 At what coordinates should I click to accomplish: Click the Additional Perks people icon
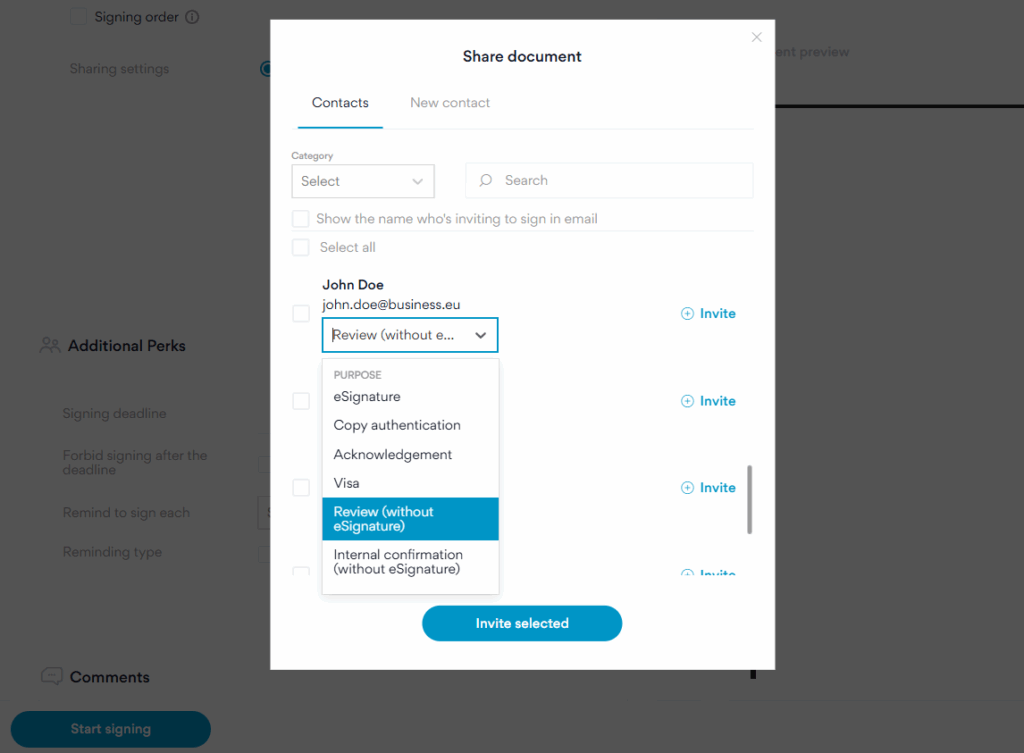pos(50,345)
